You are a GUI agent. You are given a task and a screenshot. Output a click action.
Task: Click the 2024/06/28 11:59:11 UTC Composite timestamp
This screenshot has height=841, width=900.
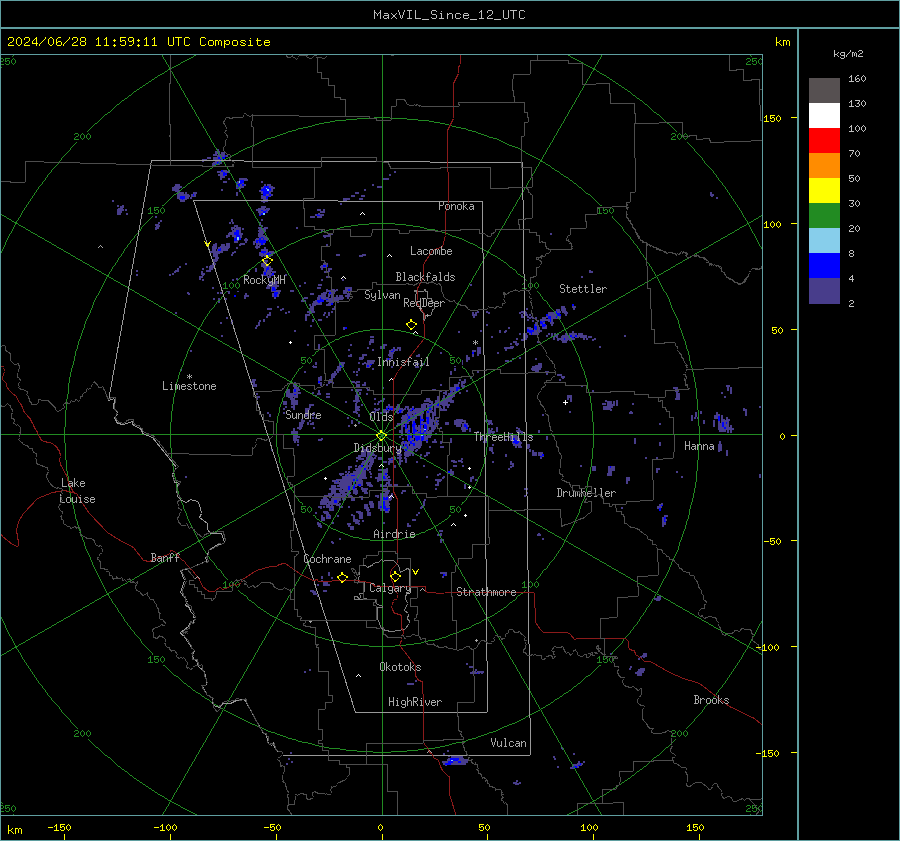click(x=138, y=42)
